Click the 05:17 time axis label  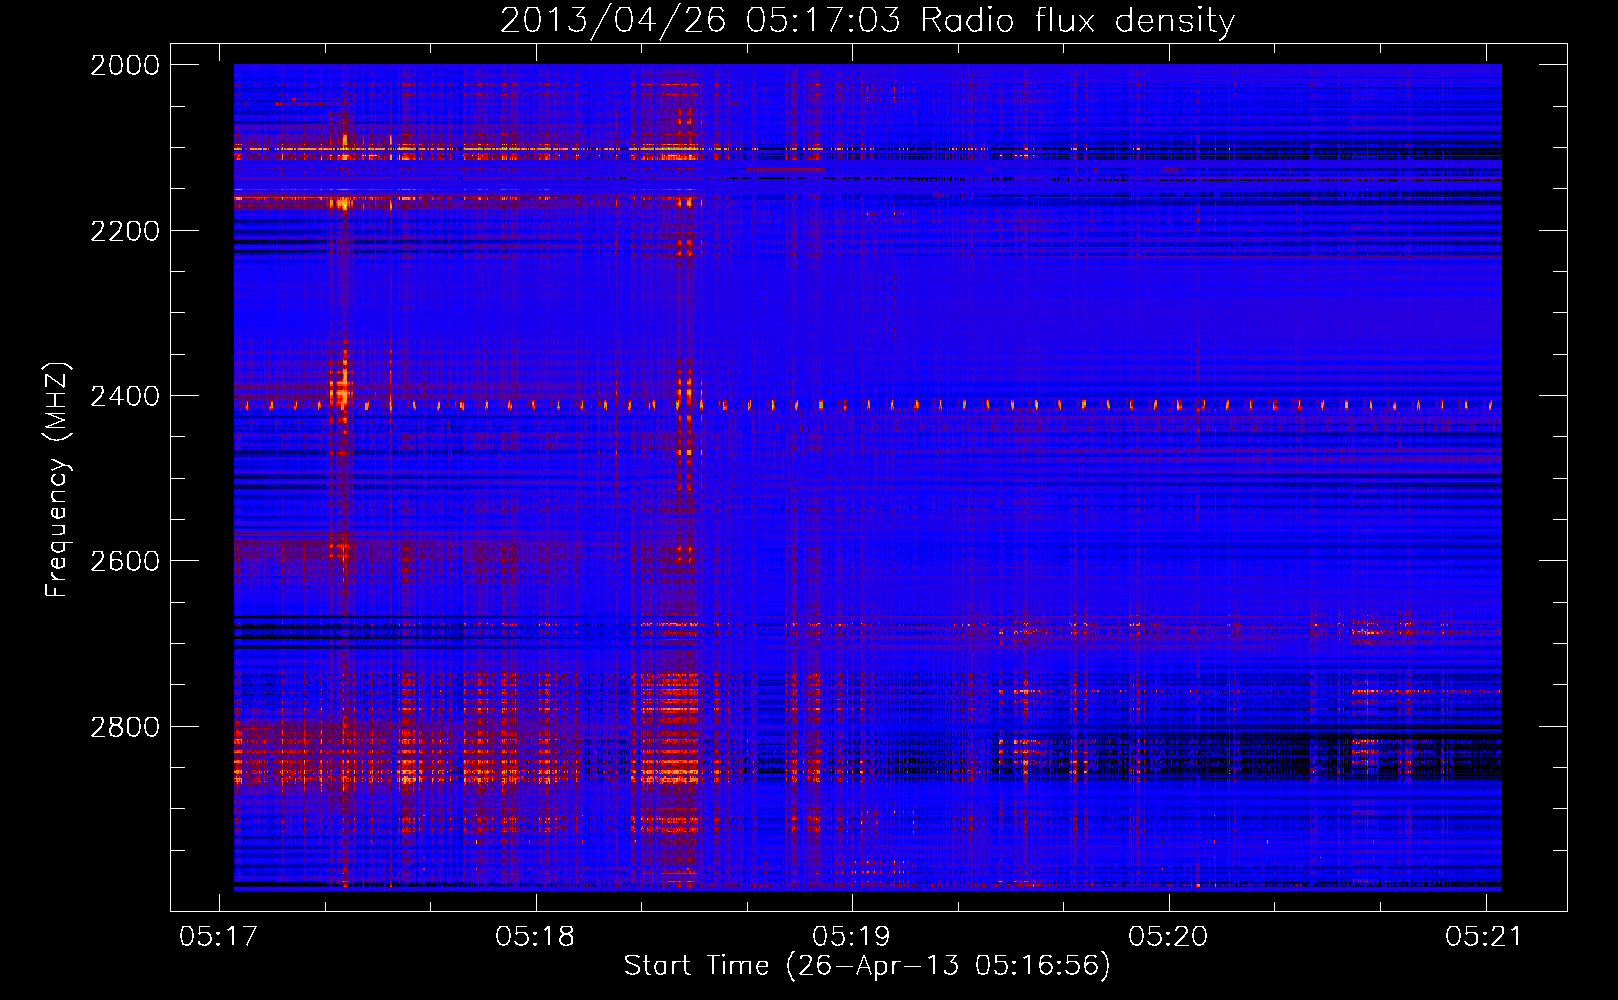coord(218,937)
